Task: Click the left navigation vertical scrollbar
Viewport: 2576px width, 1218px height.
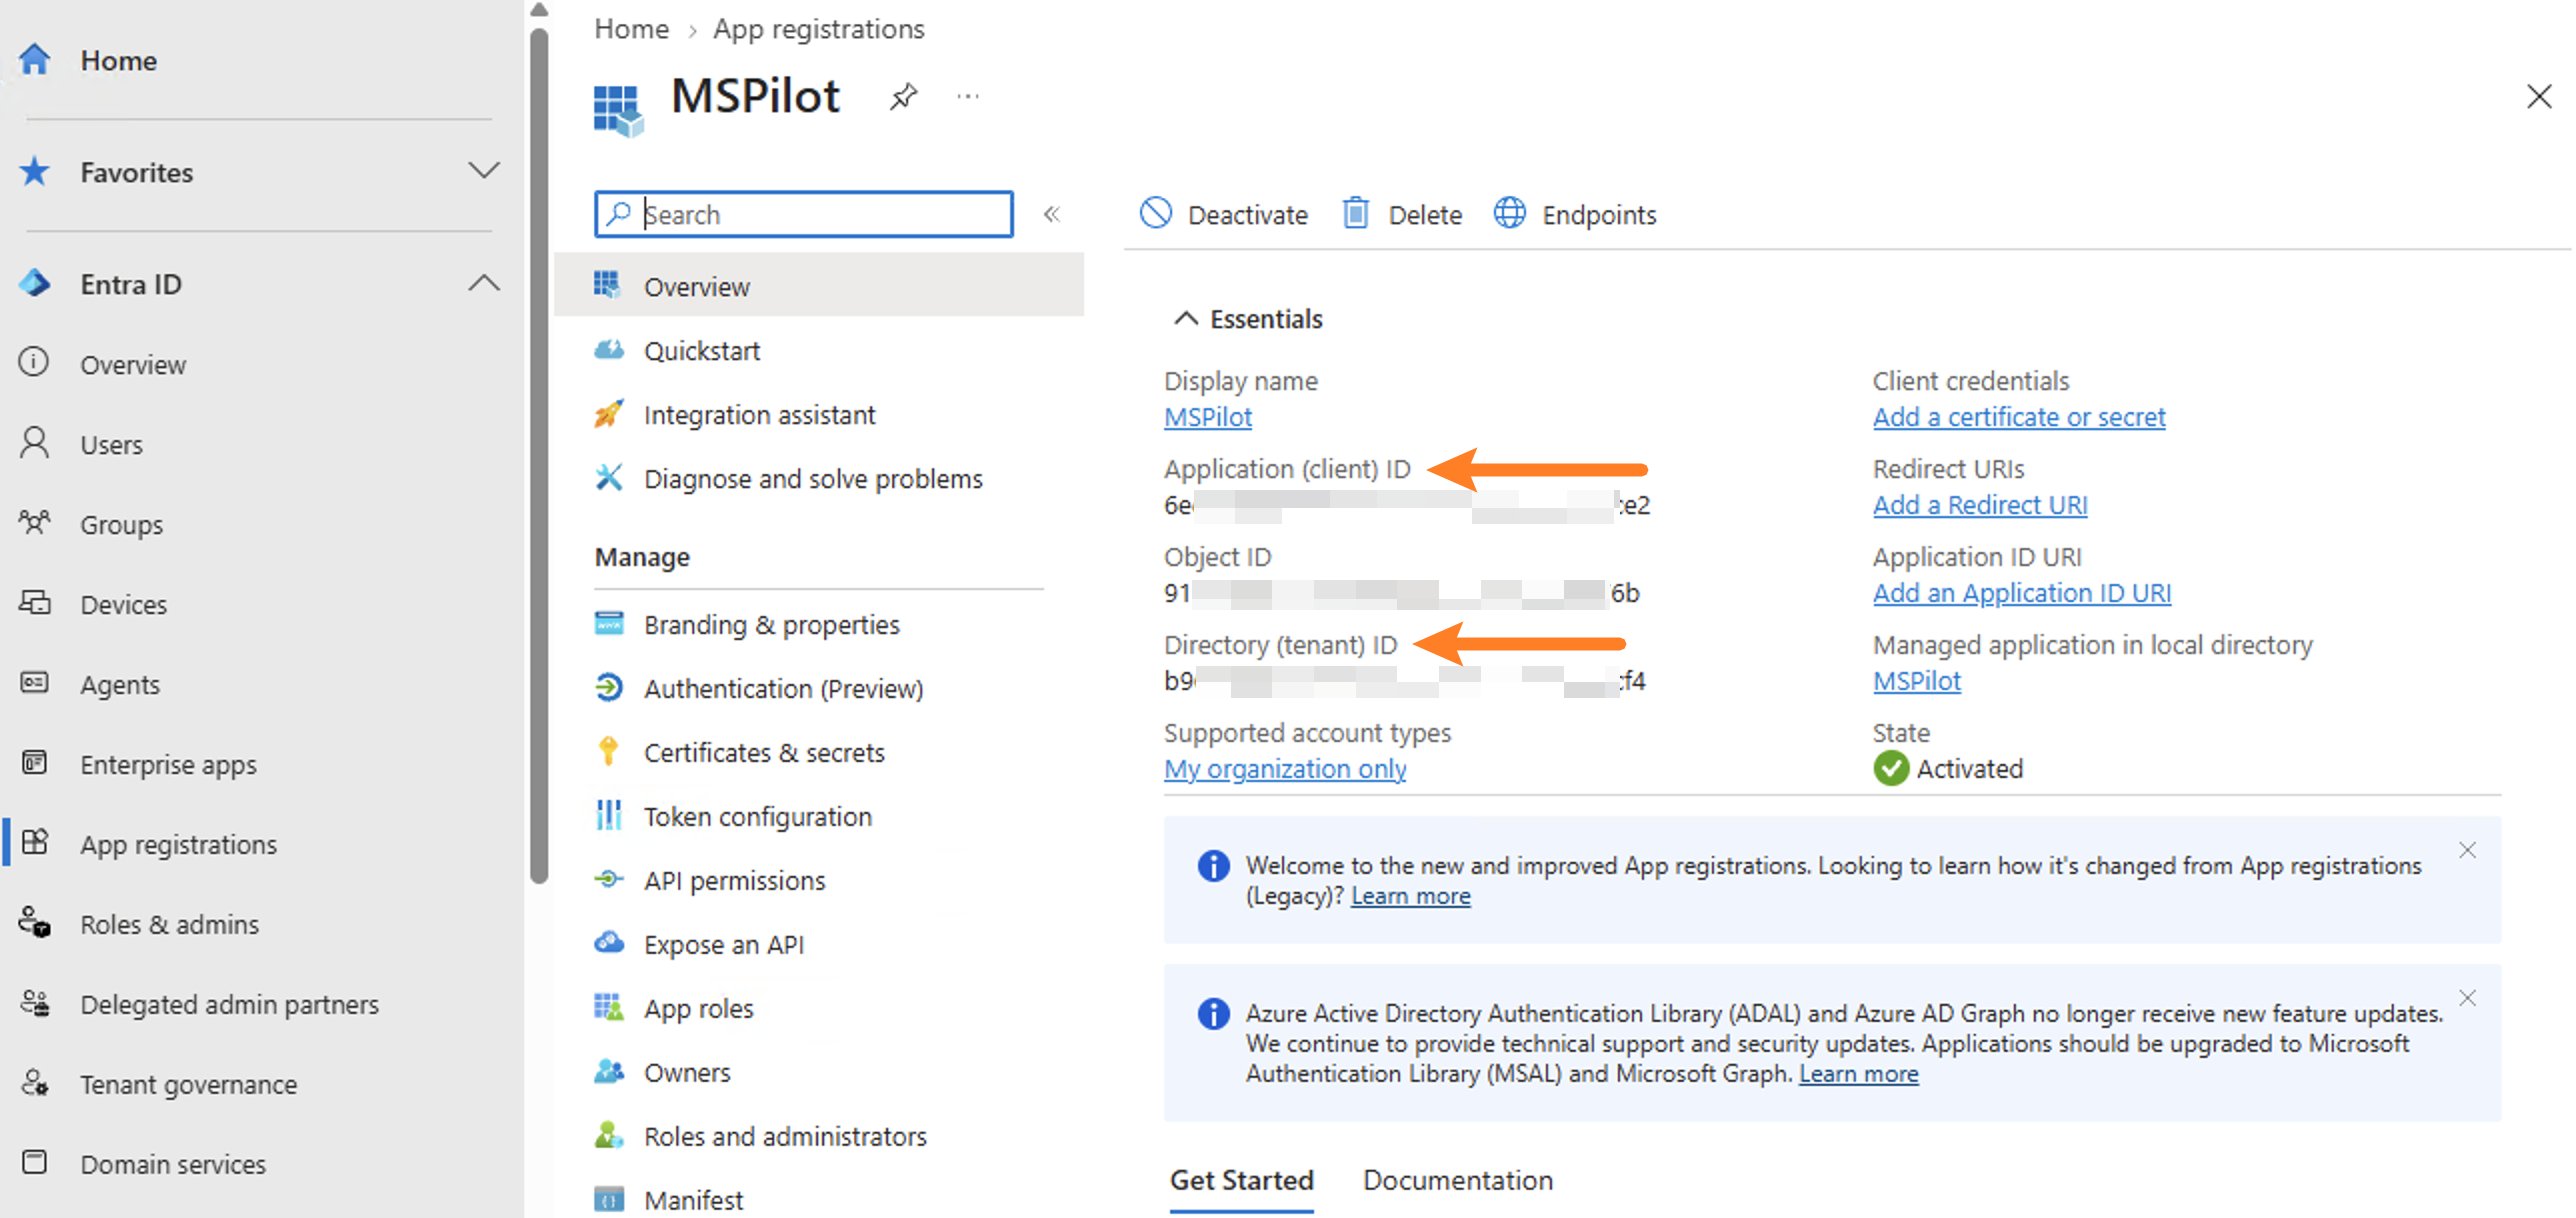Action: 539,455
